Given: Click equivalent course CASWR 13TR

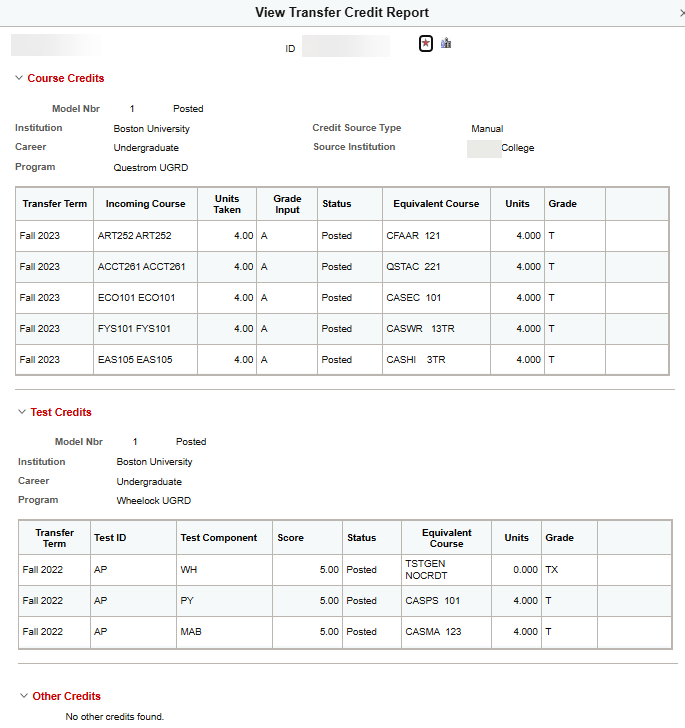Looking at the screenshot, I should [x=420, y=329].
